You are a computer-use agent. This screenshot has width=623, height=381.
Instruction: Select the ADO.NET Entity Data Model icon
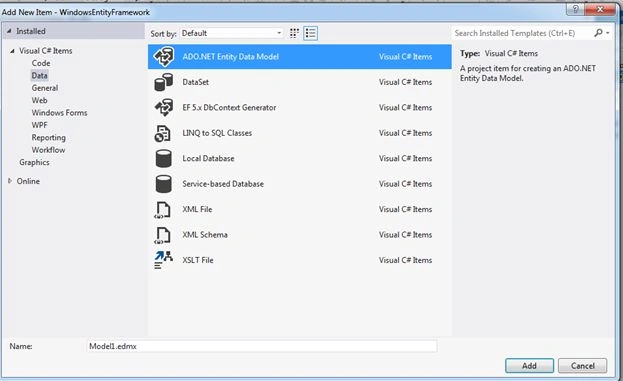[x=164, y=57]
